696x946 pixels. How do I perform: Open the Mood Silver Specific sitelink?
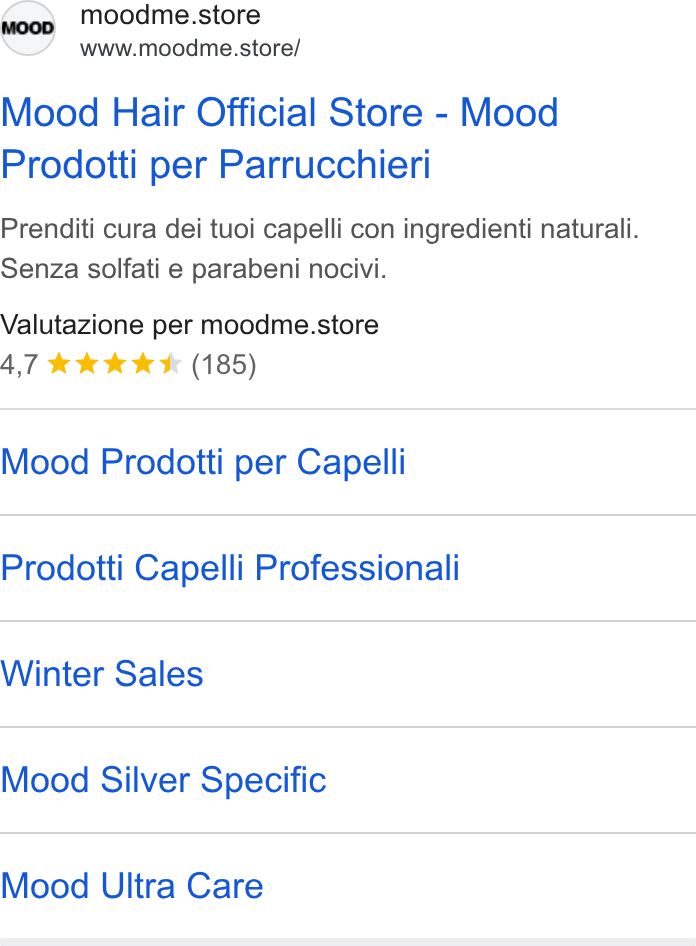point(163,780)
